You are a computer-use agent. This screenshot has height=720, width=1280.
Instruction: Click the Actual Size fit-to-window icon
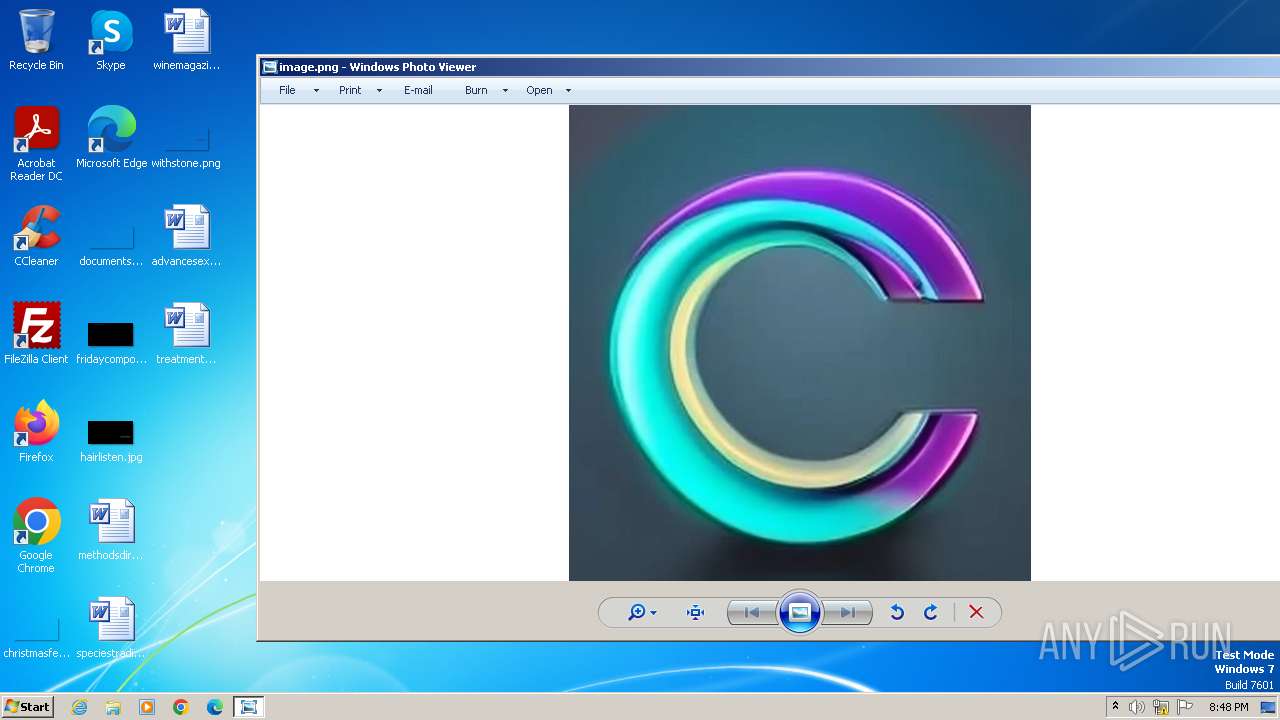point(696,613)
